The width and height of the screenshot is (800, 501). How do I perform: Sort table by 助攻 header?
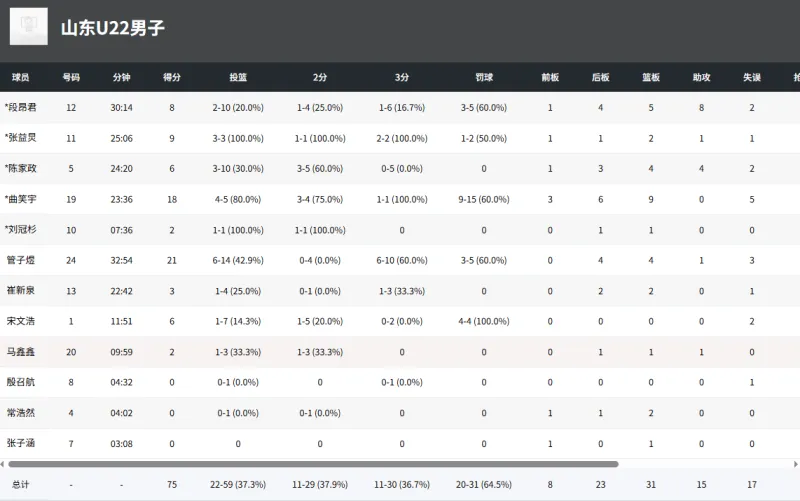coord(701,77)
